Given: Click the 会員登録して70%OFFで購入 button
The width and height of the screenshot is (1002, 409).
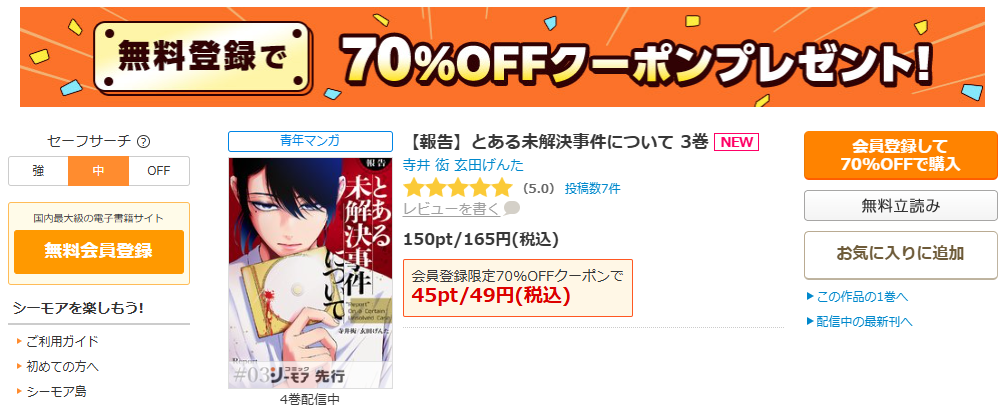Looking at the screenshot, I should [900, 155].
